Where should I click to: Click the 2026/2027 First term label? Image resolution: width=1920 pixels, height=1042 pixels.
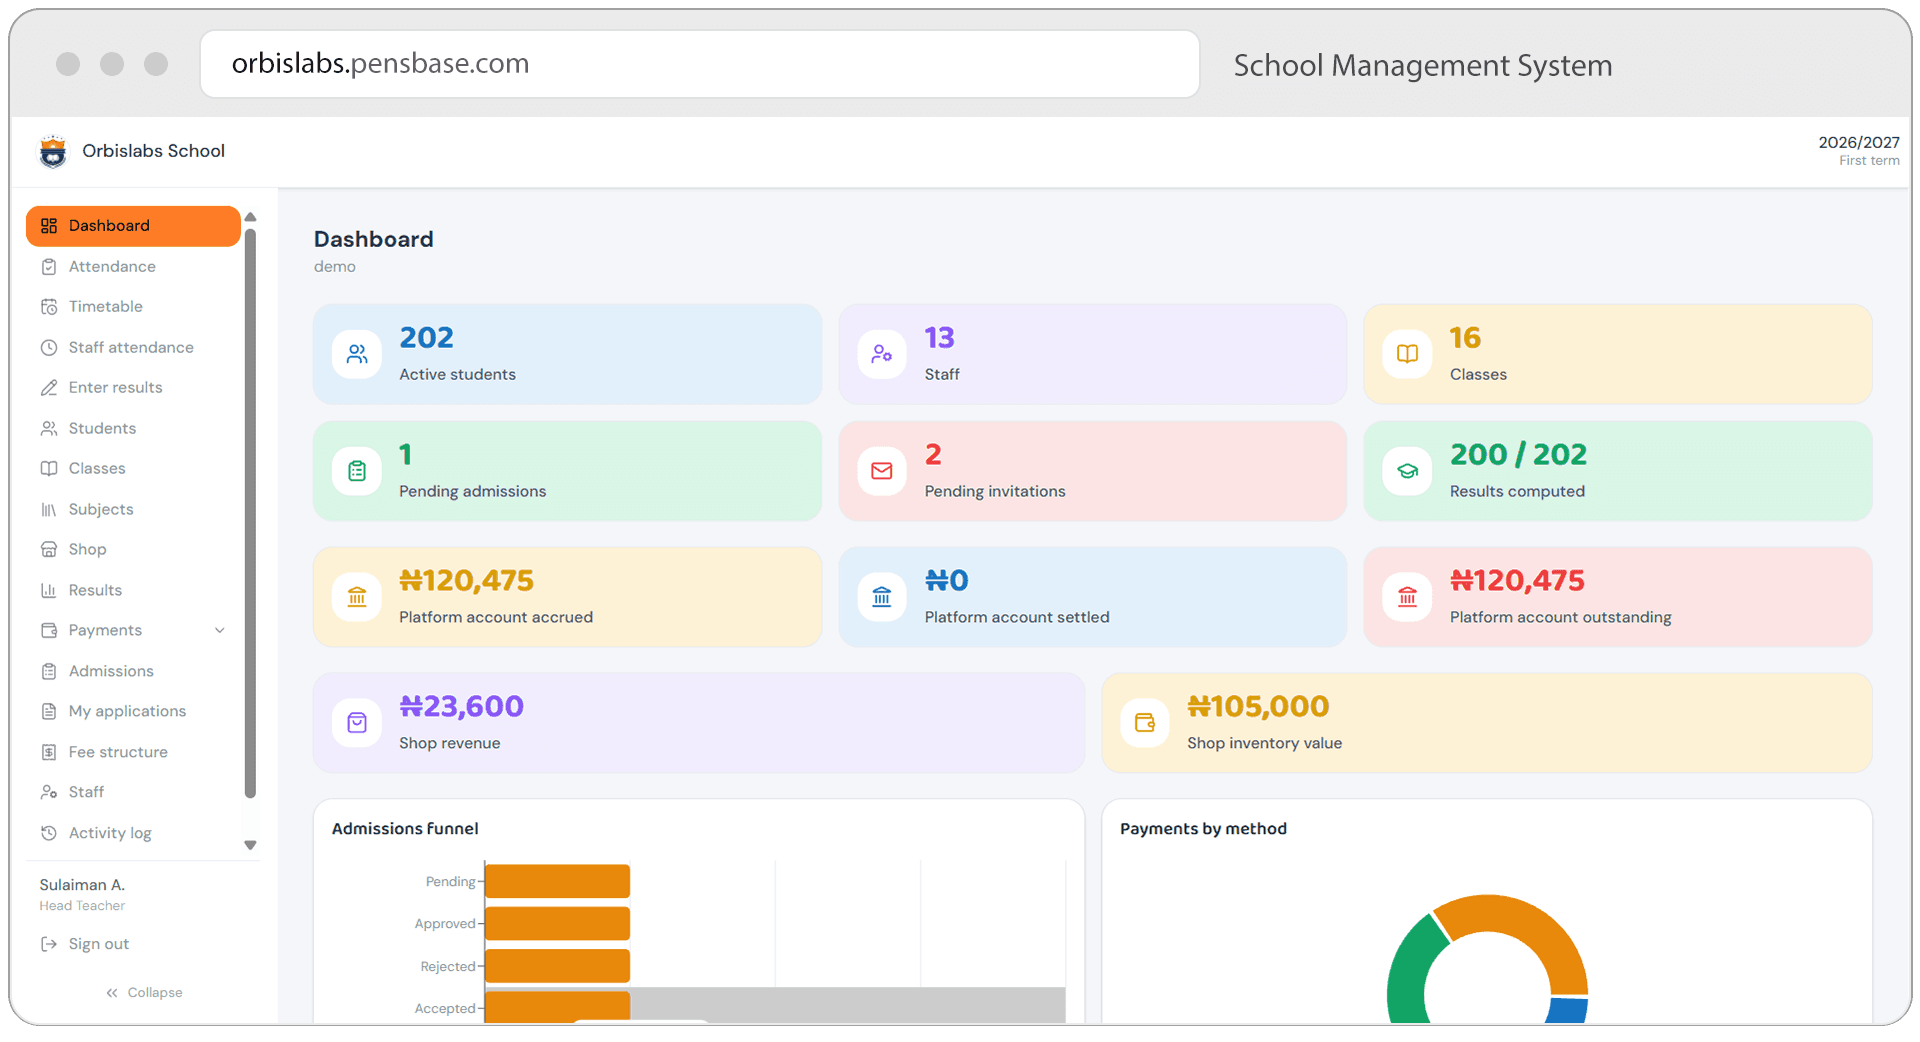[1859, 151]
